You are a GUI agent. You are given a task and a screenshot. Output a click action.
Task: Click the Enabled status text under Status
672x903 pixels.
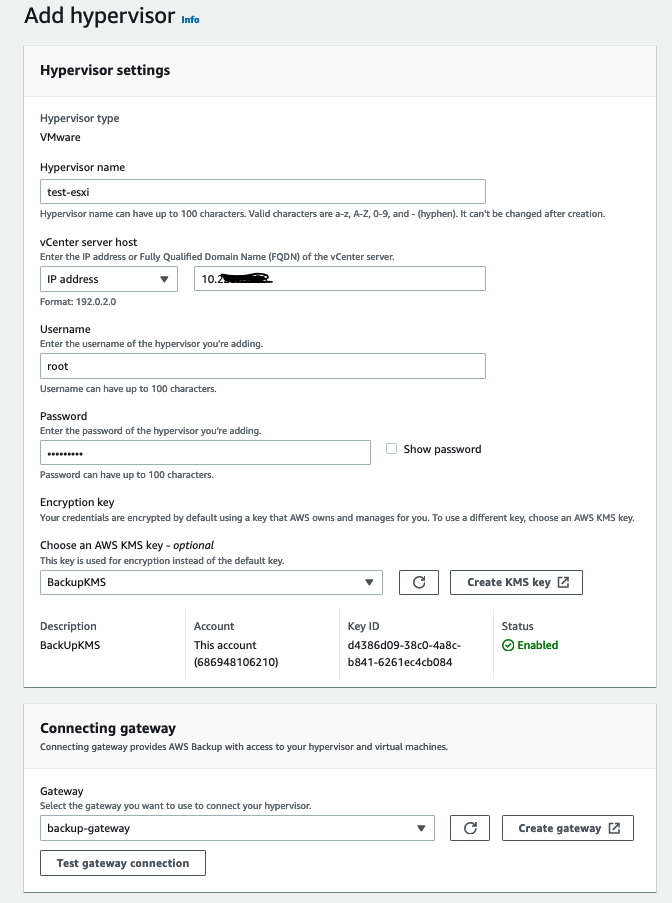pyautogui.click(x=539, y=645)
